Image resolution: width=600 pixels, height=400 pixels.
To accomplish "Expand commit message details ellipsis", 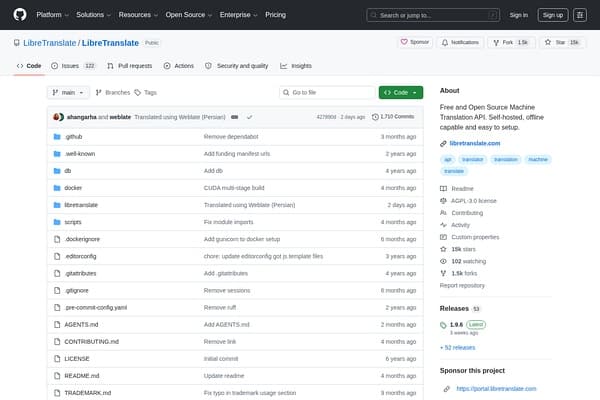I will pos(235,117).
